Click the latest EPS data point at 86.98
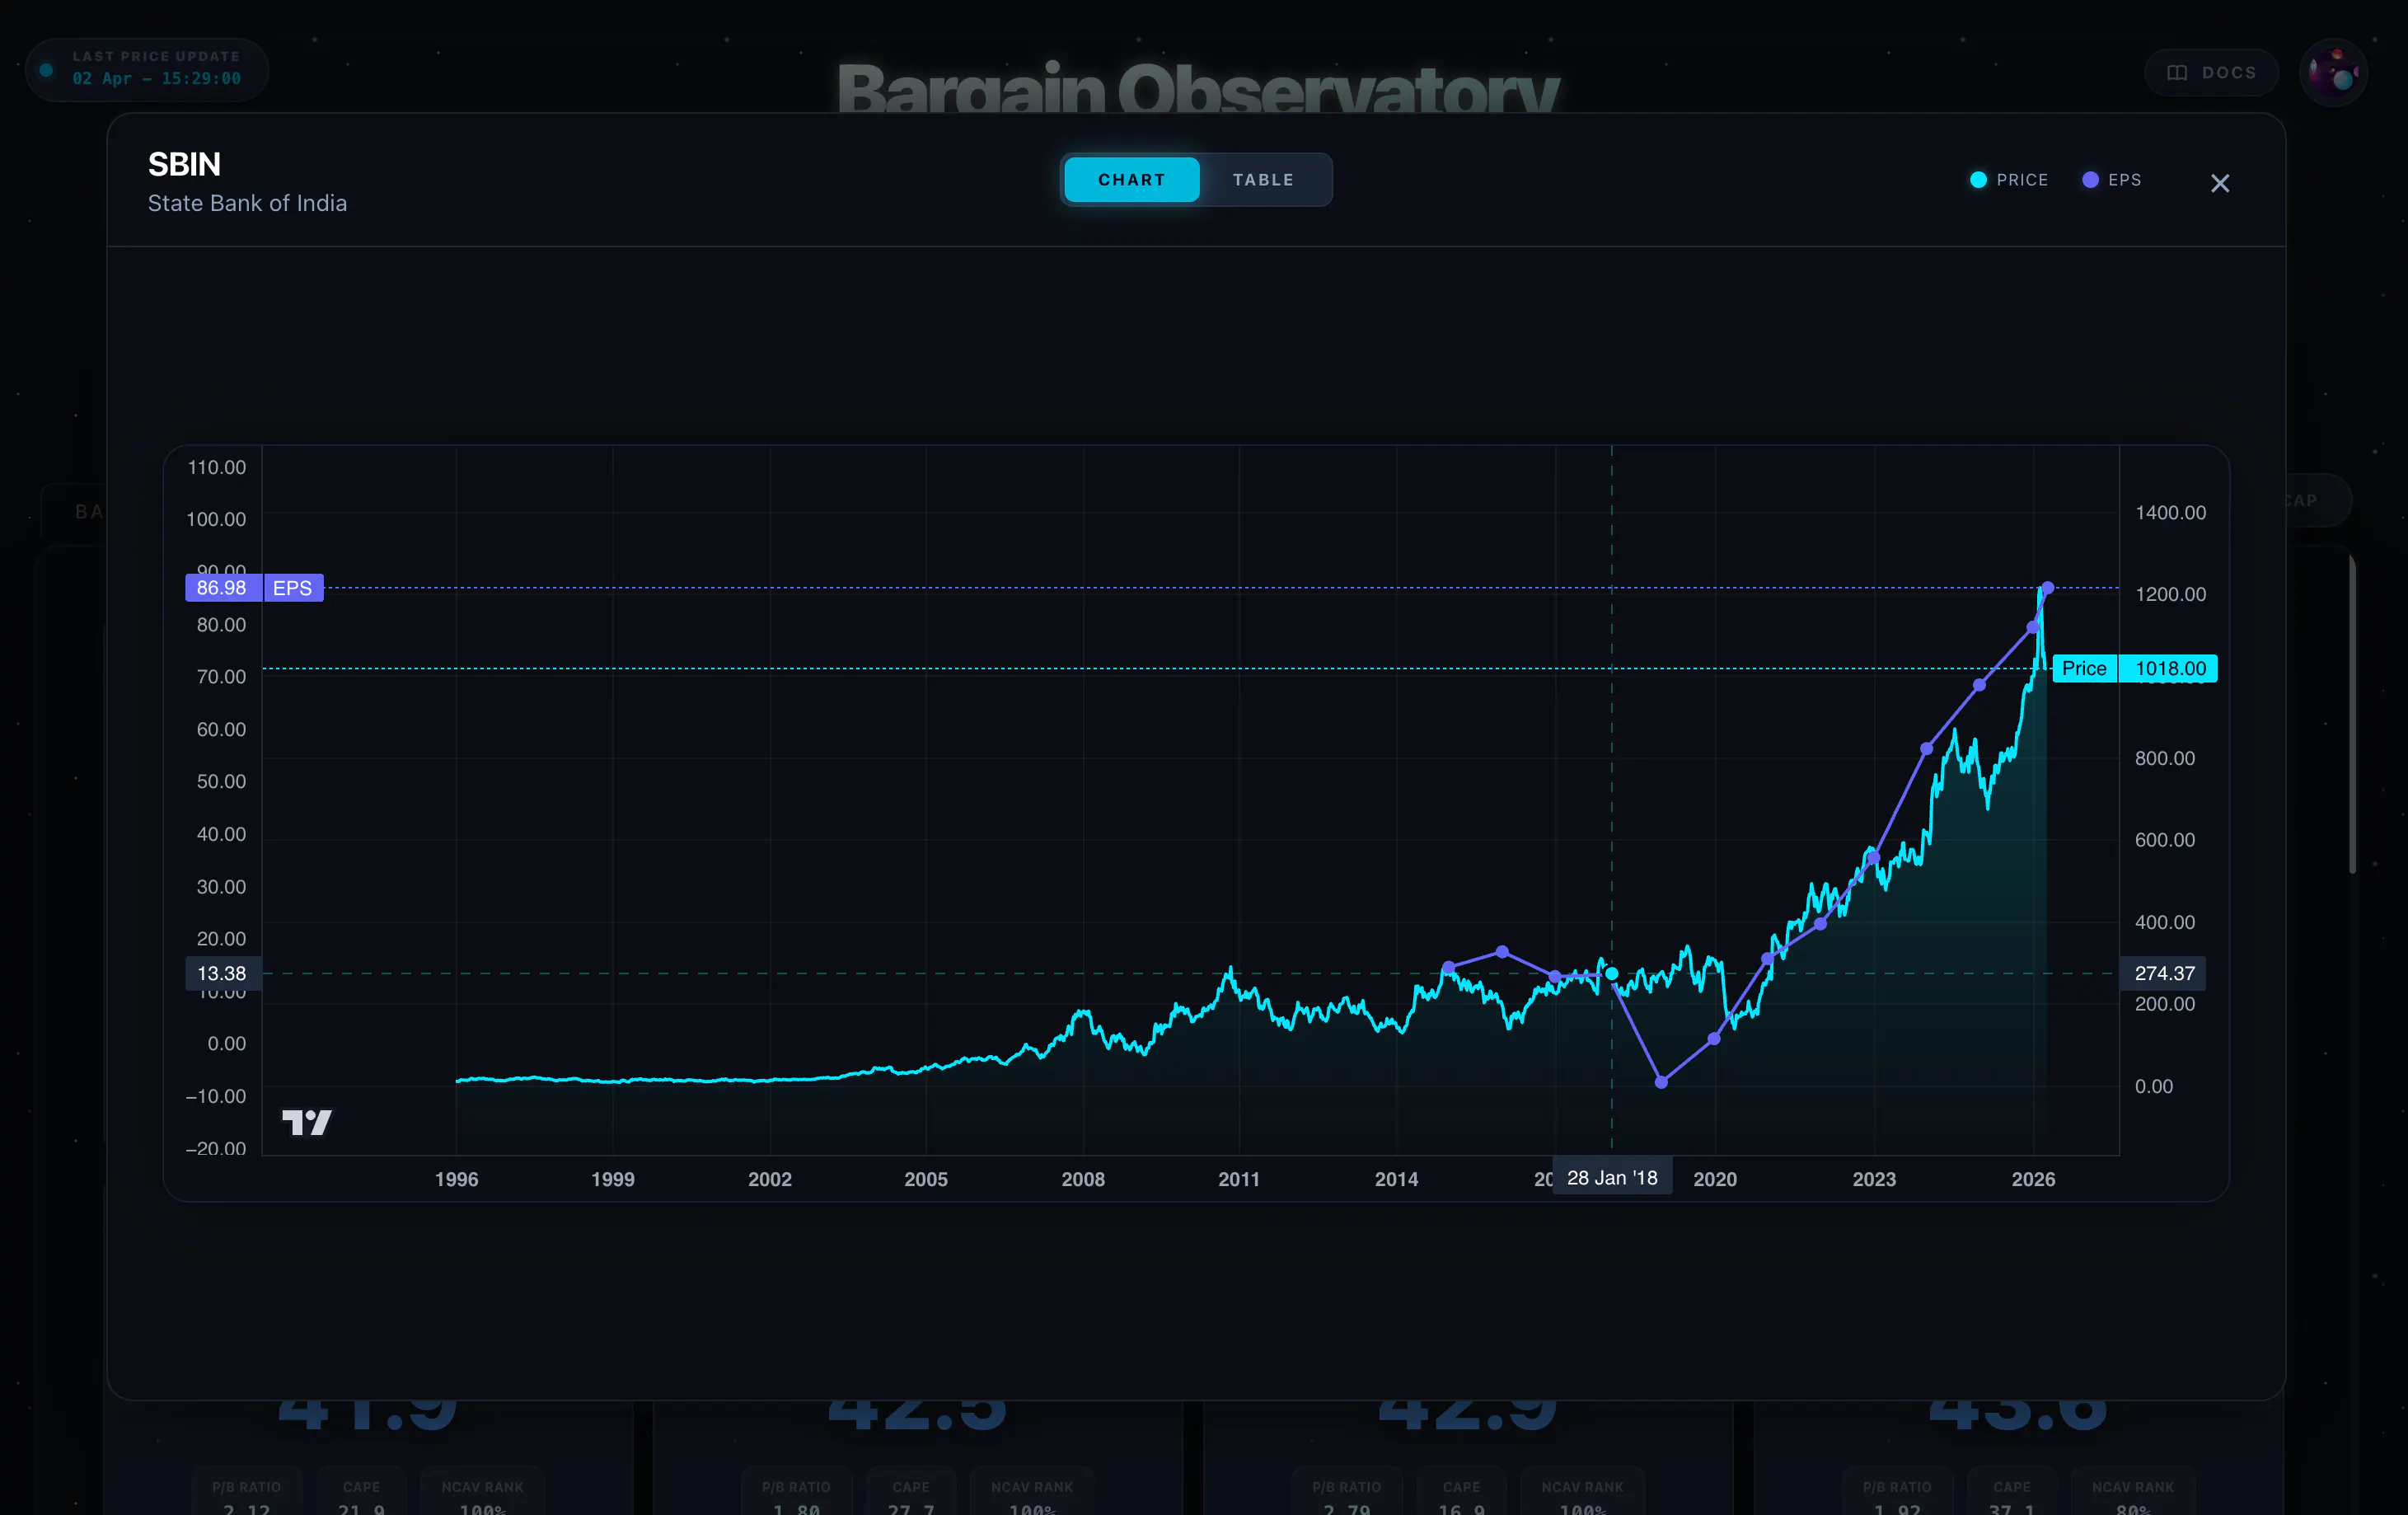 (x=2047, y=588)
